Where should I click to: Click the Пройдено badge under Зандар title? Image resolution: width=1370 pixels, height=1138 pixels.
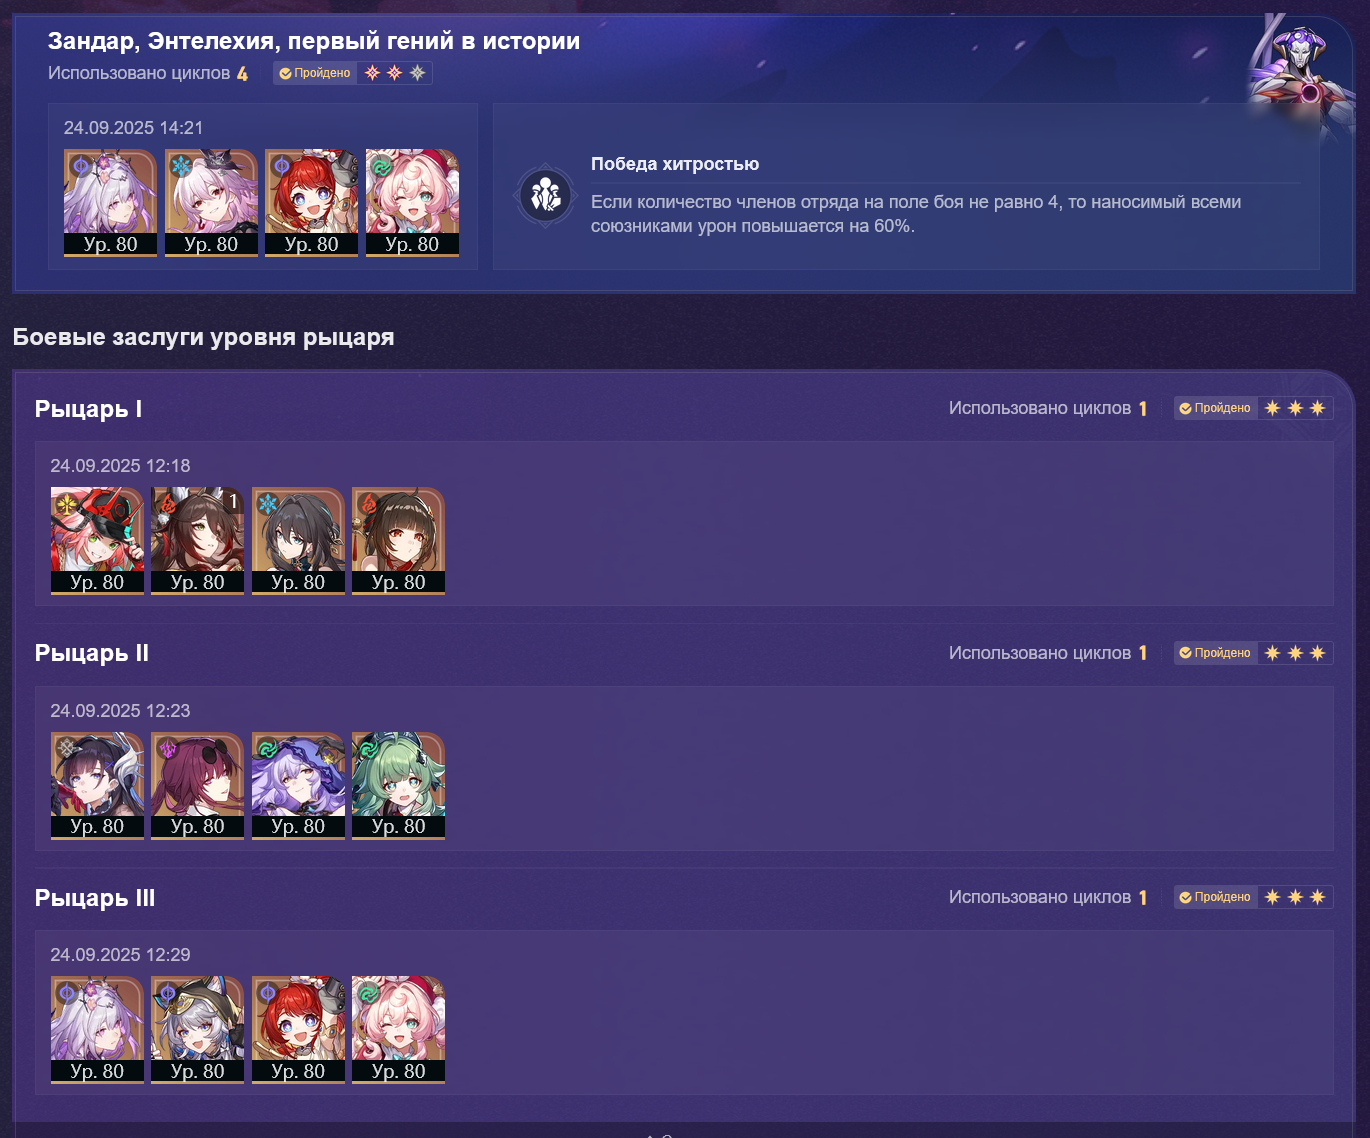(x=315, y=73)
